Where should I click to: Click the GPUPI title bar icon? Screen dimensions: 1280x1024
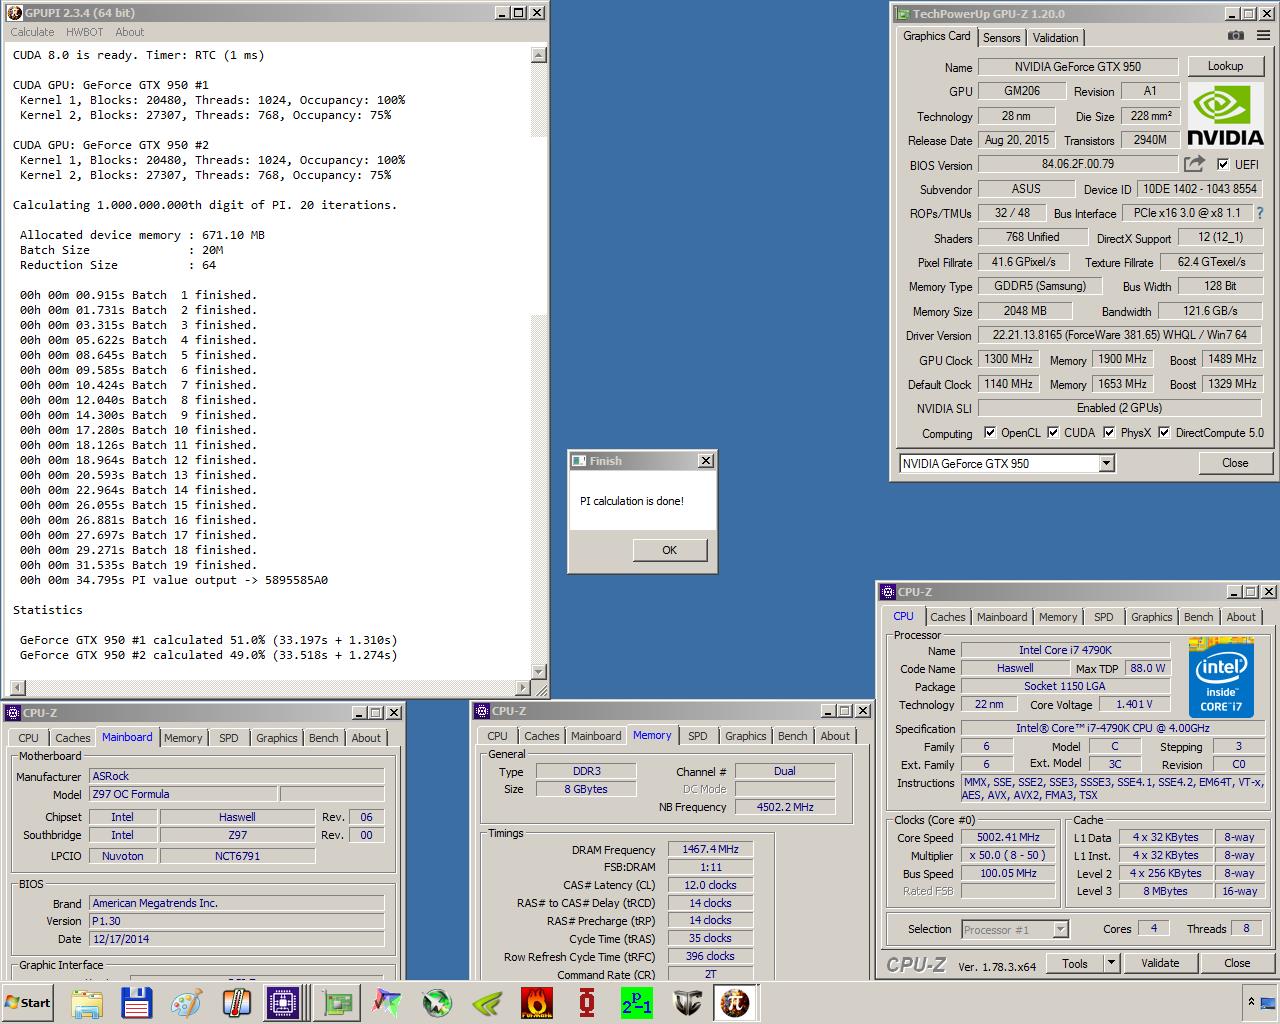click(x=15, y=12)
